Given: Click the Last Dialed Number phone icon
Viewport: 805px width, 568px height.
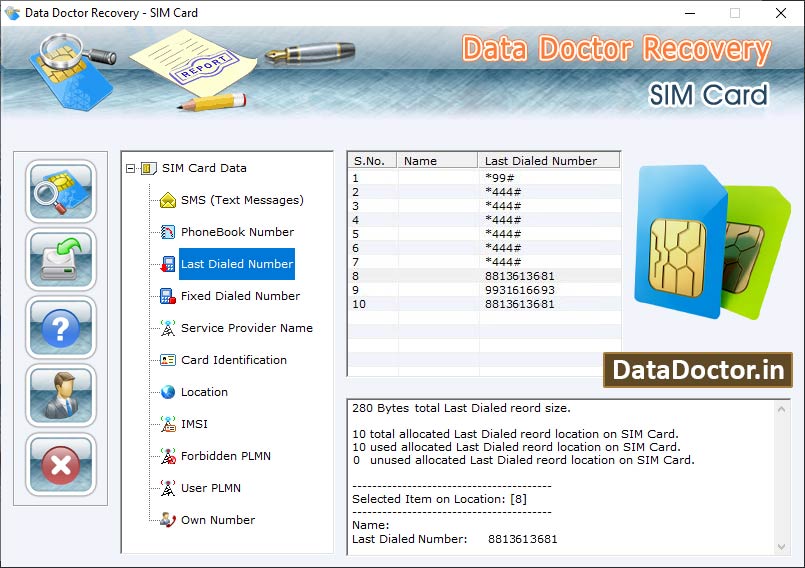Looking at the screenshot, I should 168,264.
